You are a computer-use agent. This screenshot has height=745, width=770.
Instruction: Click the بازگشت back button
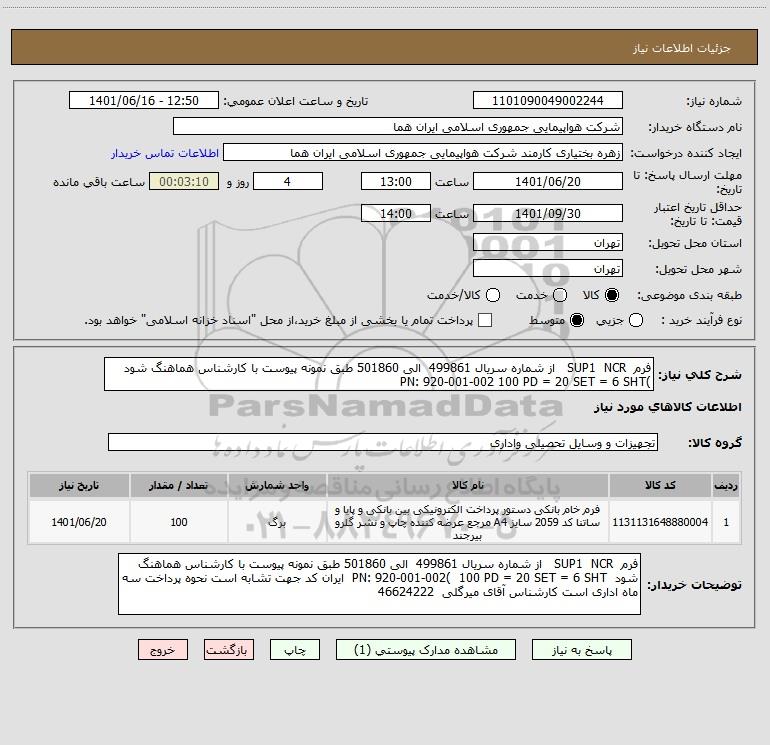pos(229,650)
